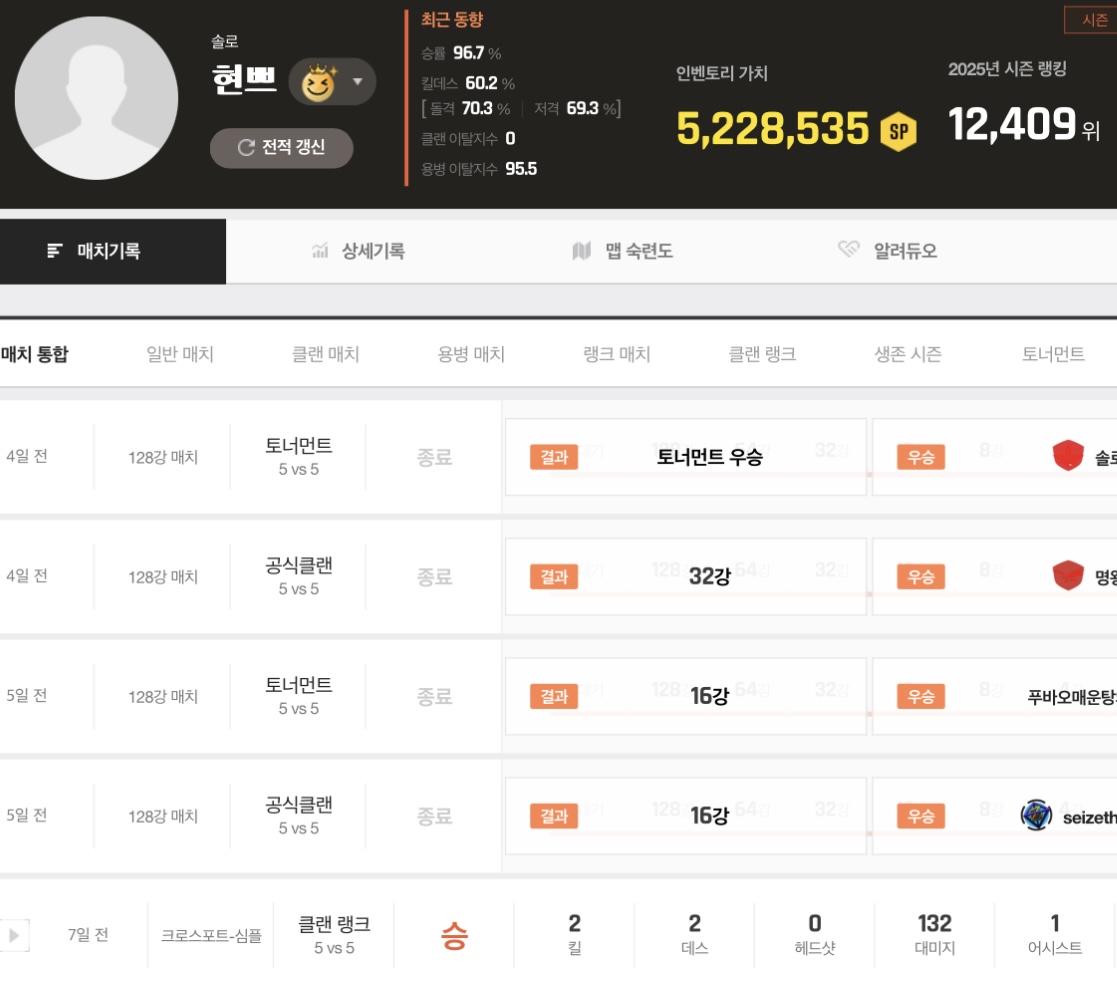Click the seizeth round clan logo
The height and width of the screenshot is (989, 1117).
click(1036, 816)
